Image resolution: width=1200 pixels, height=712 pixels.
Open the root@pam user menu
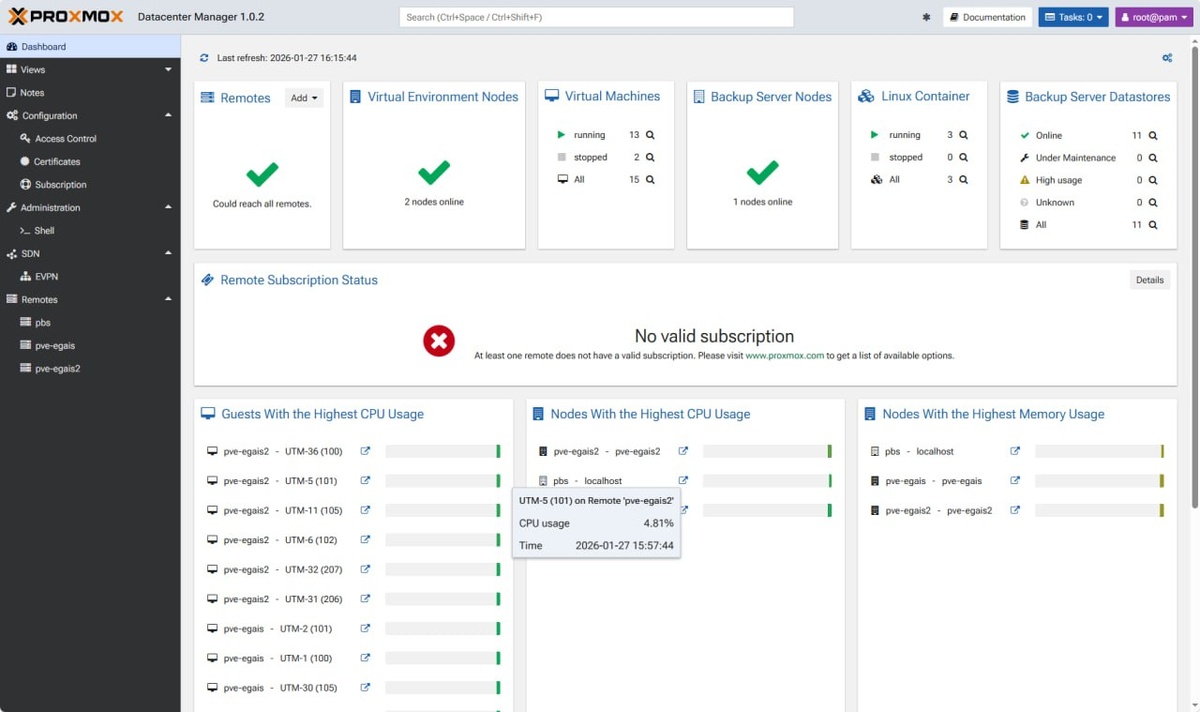pos(1154,17)
